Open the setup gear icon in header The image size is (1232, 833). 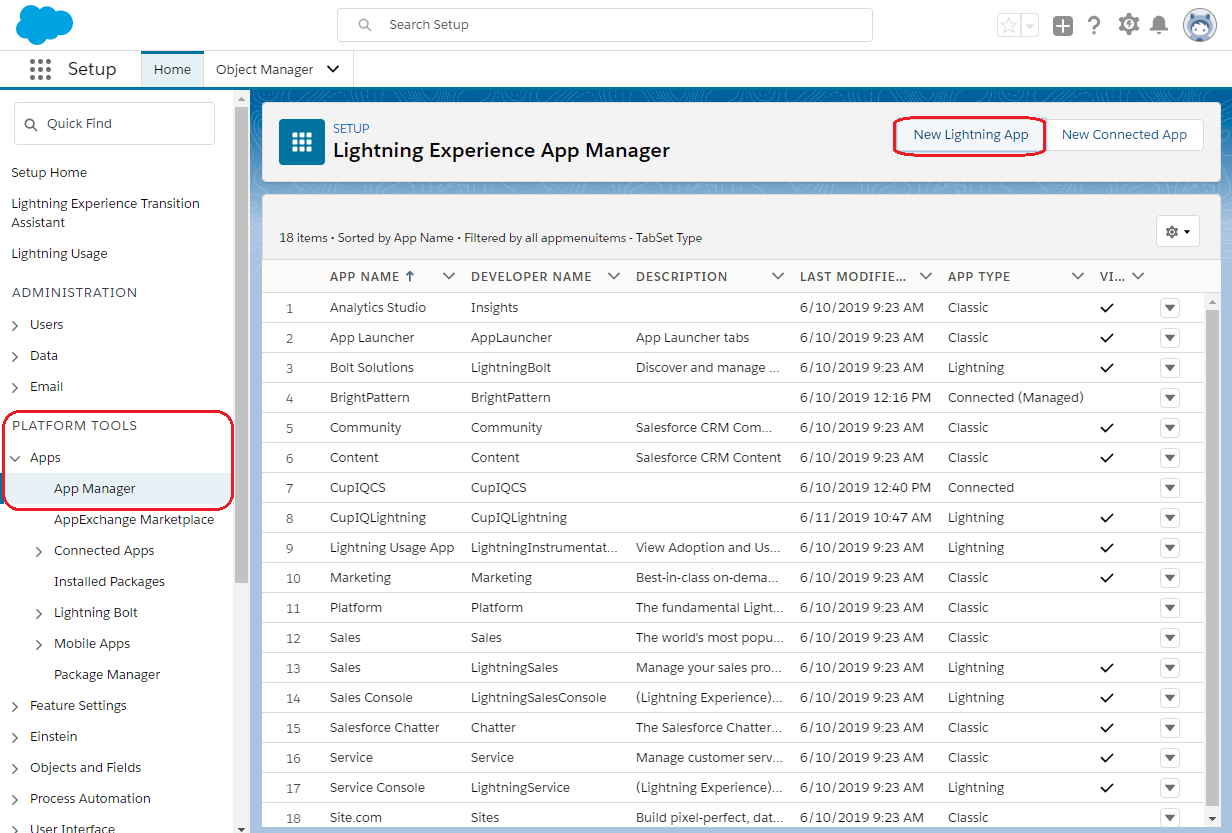point(1128,25)
